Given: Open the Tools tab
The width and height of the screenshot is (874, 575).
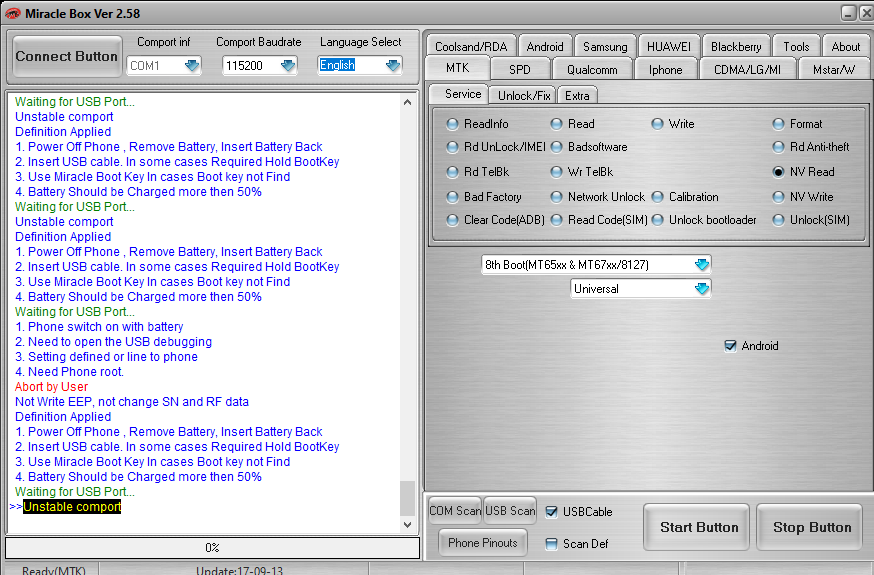Looking at the screenshot, I should point(796,46).
